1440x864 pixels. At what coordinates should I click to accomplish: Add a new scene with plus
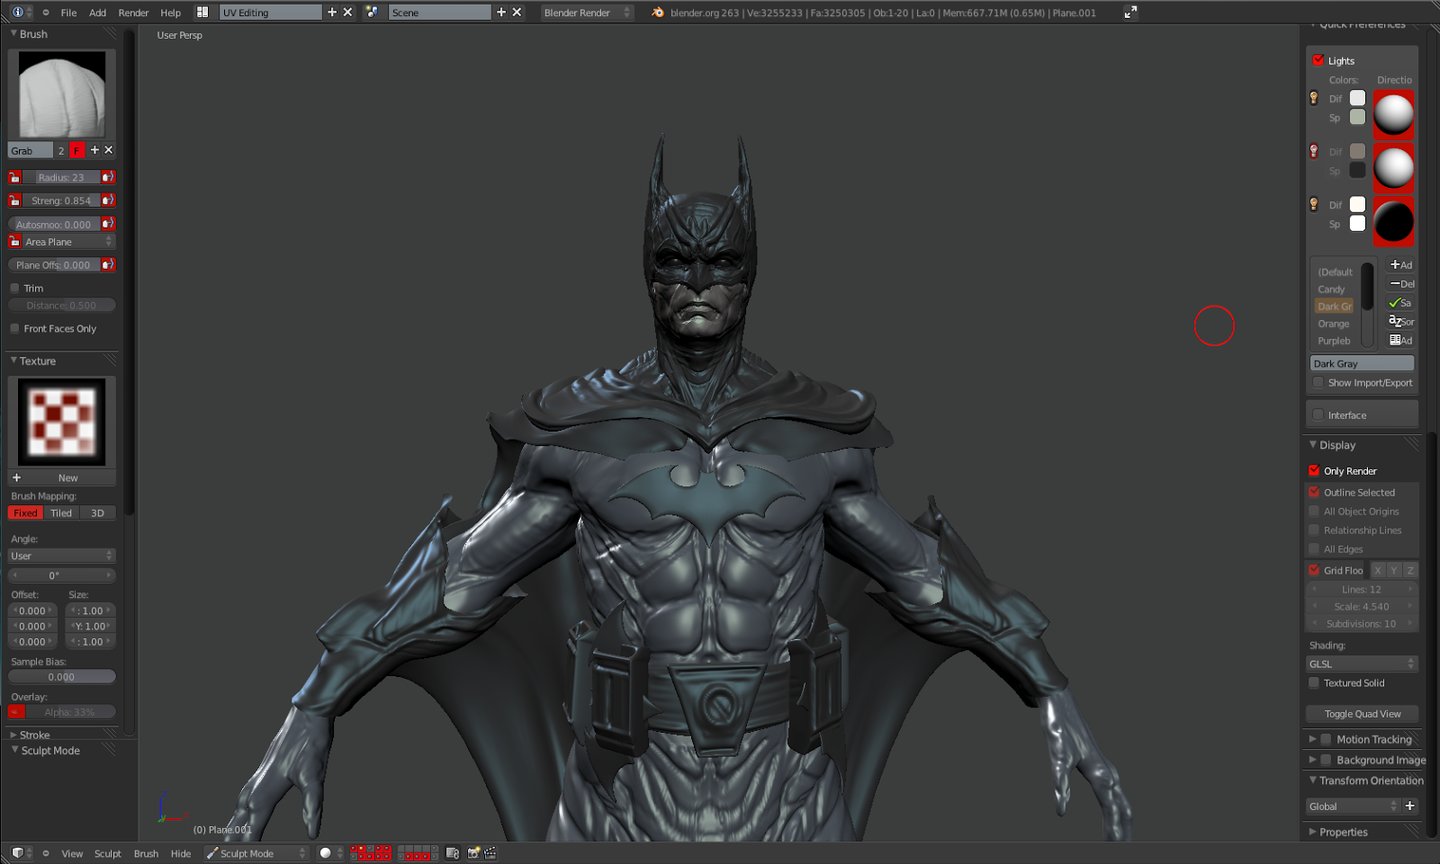pos(501,12)
